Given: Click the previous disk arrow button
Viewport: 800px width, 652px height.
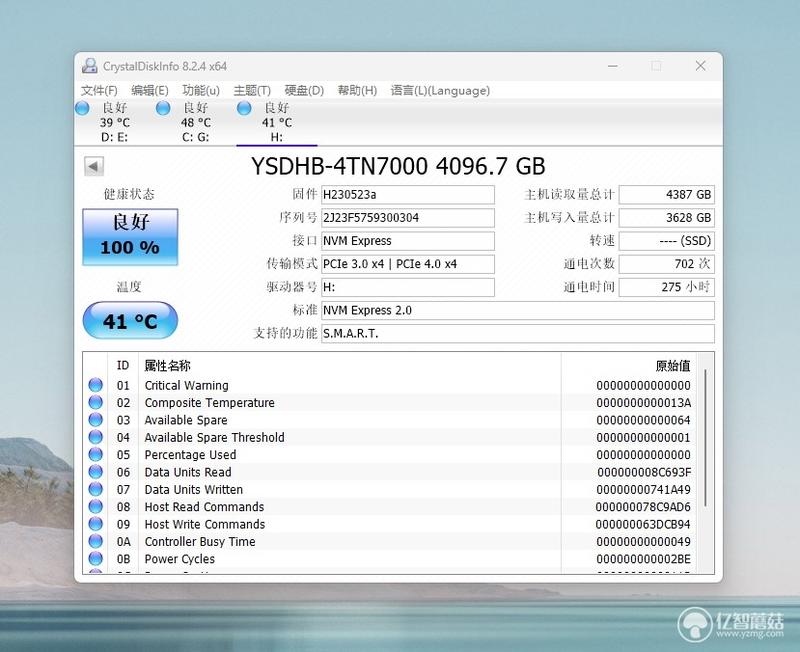Looking at the screenshot, I should (93, 166).
